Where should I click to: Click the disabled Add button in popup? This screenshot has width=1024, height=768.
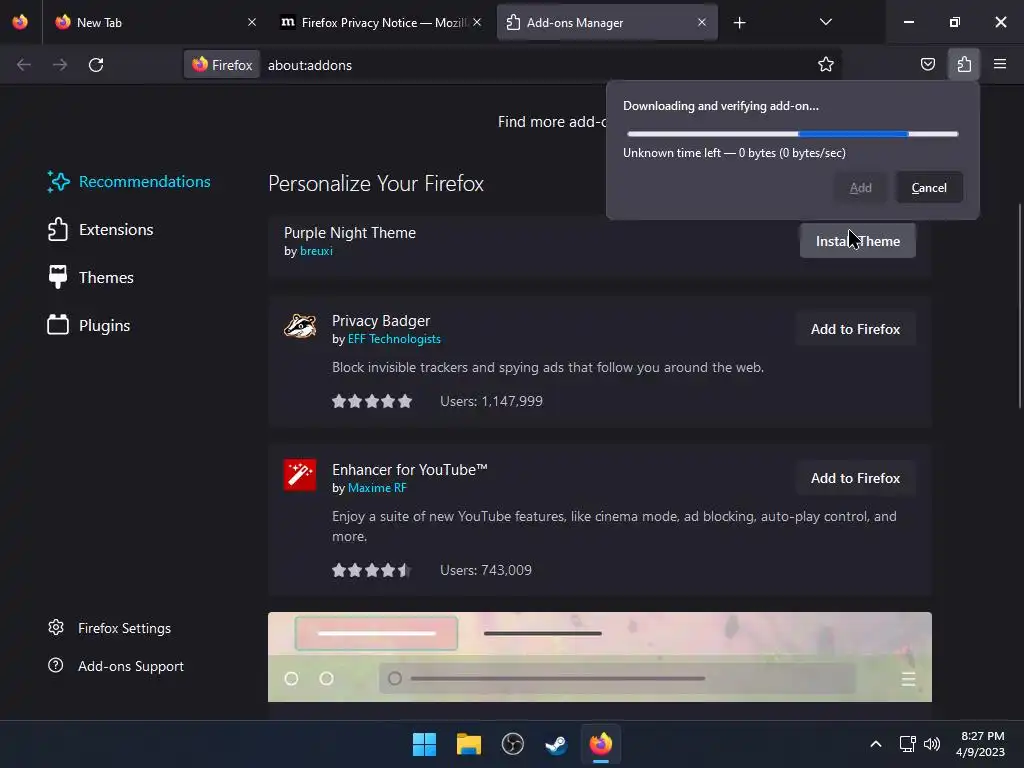pyautogui.click(x=860, y=187)
